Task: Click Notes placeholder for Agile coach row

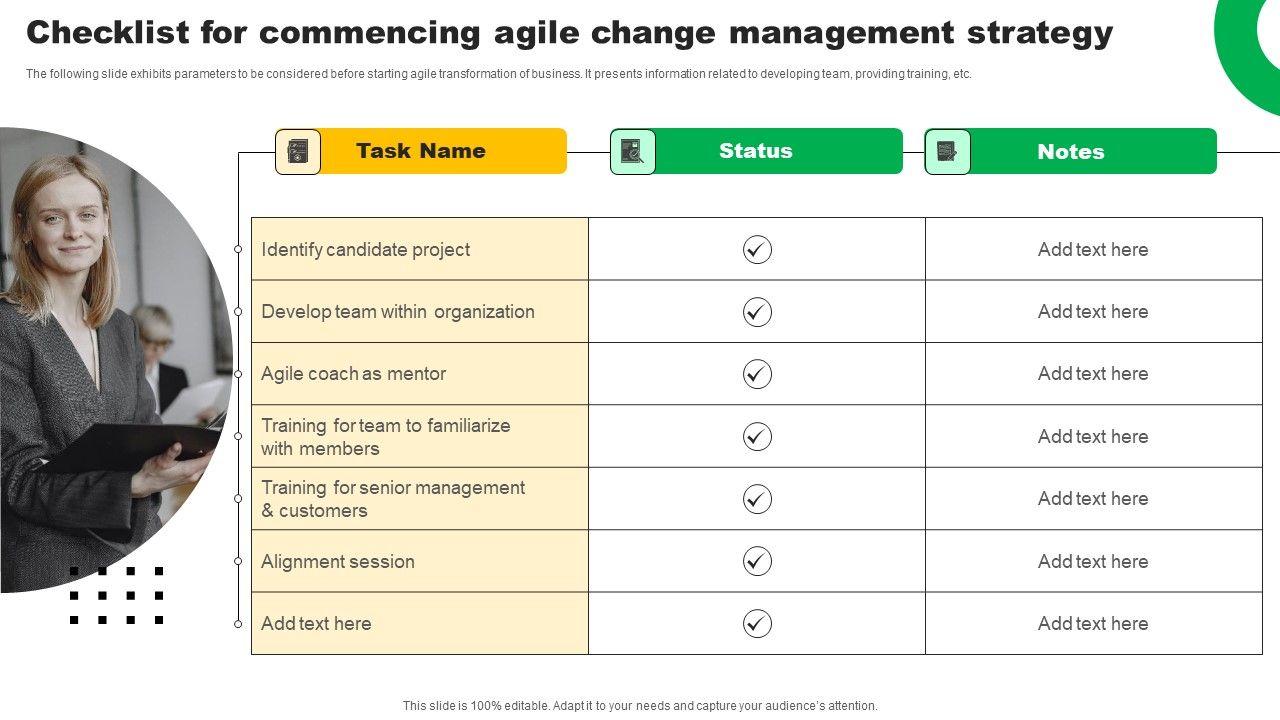Action: (1093, 374)
